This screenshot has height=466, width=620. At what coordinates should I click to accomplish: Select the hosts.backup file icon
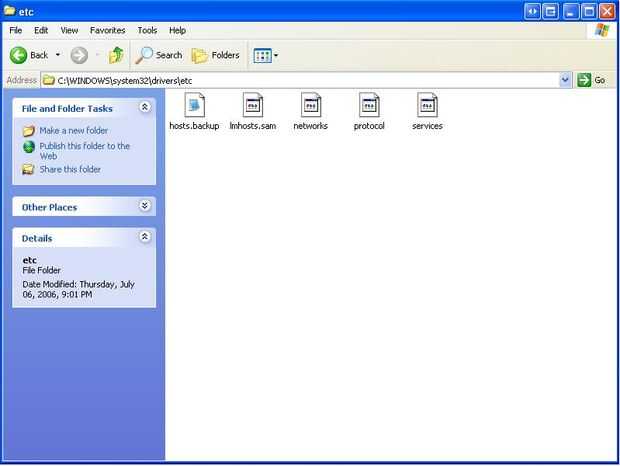[194, 105]
